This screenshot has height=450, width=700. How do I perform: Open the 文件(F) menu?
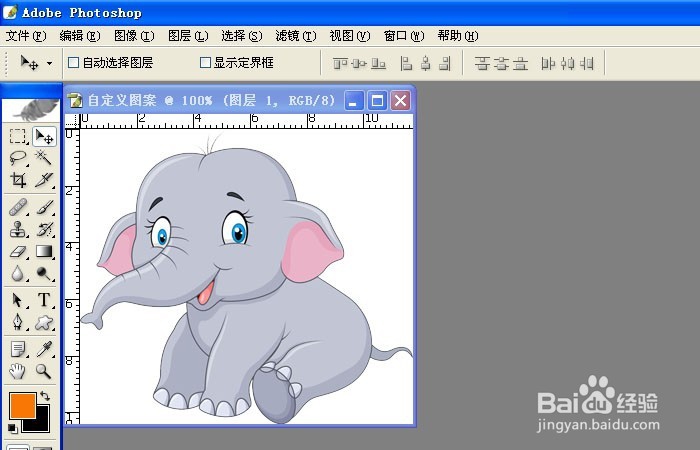click(26, 36)
